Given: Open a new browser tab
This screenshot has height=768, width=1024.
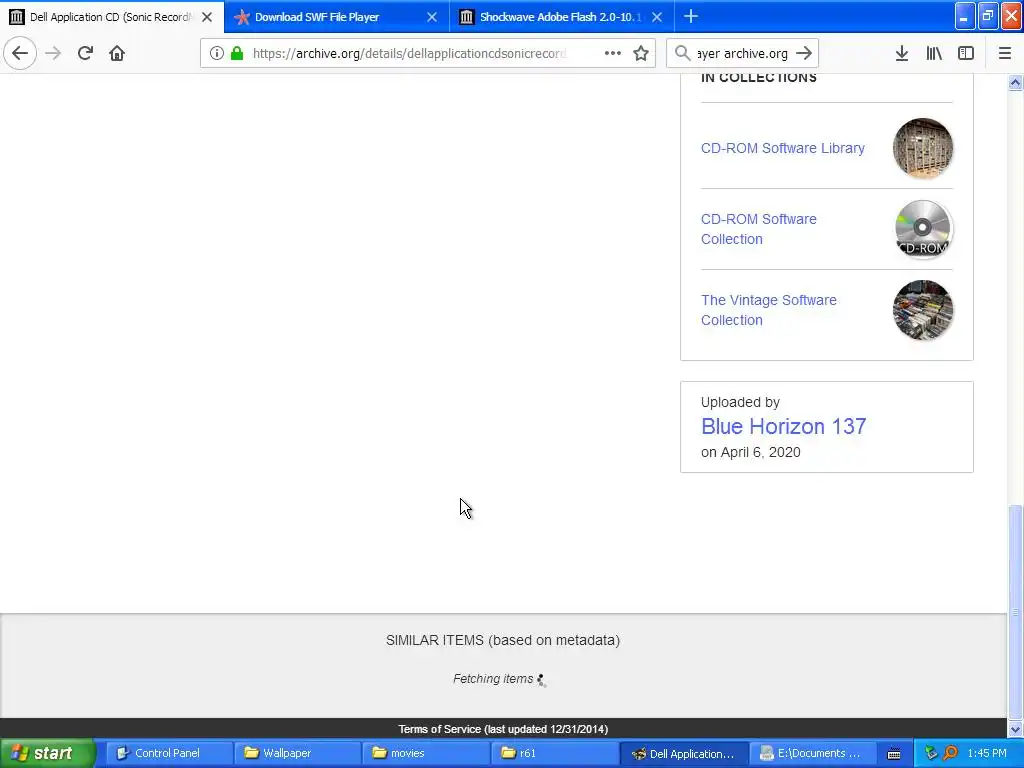Looking at the screenshot, I should [x=691, y=17].
